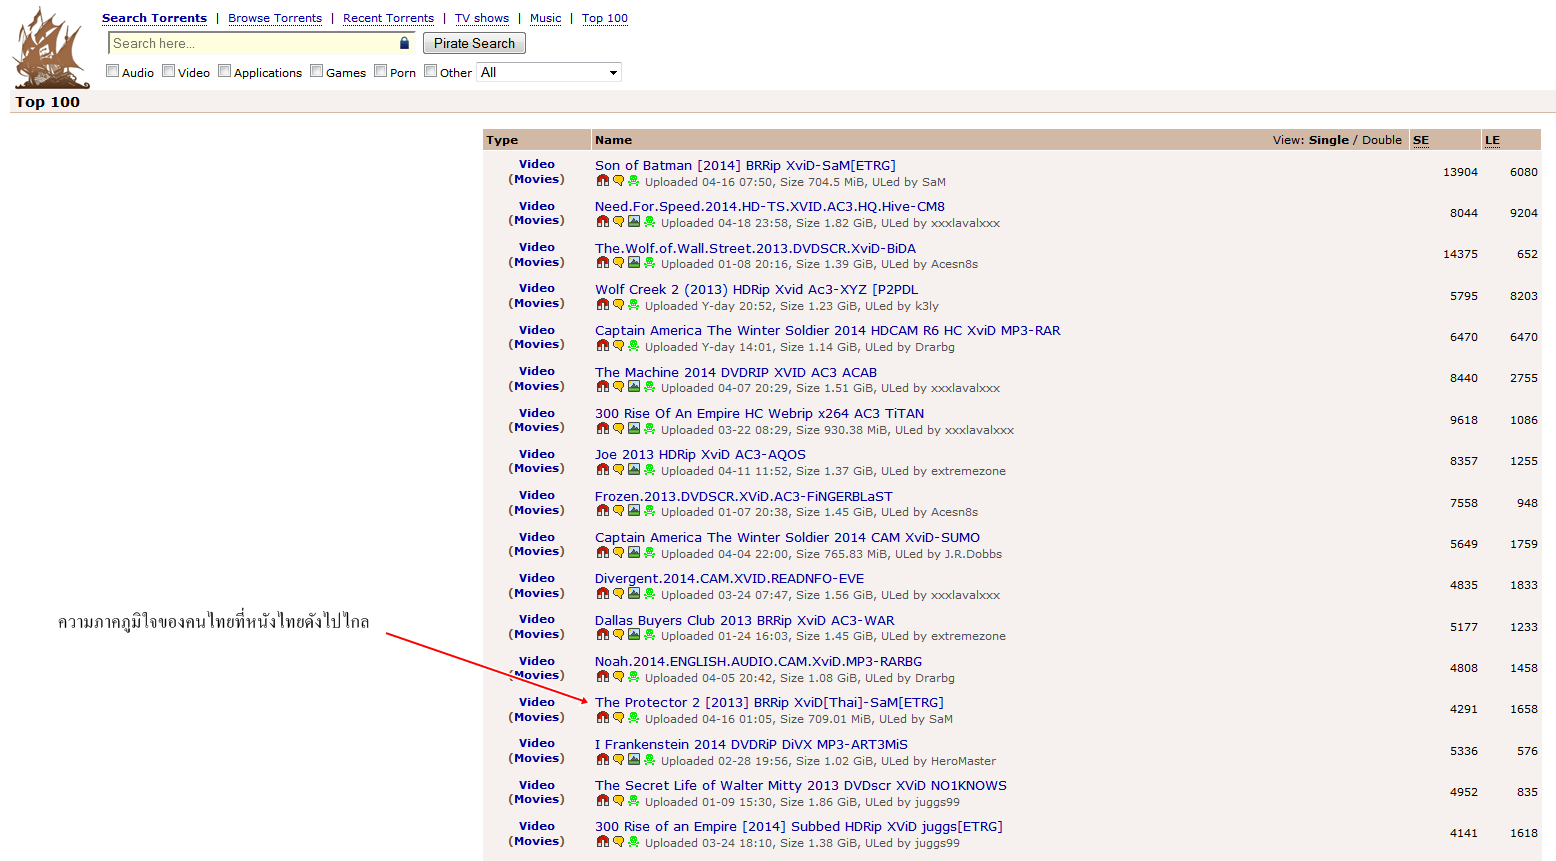Click magnet icon for The Protector 2
The width and height of the screenshot is (1556, 861).
pos(602,718)
